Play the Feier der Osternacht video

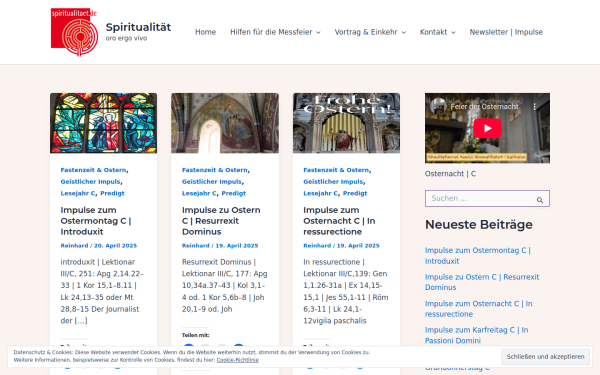click(x=487, y=128)
